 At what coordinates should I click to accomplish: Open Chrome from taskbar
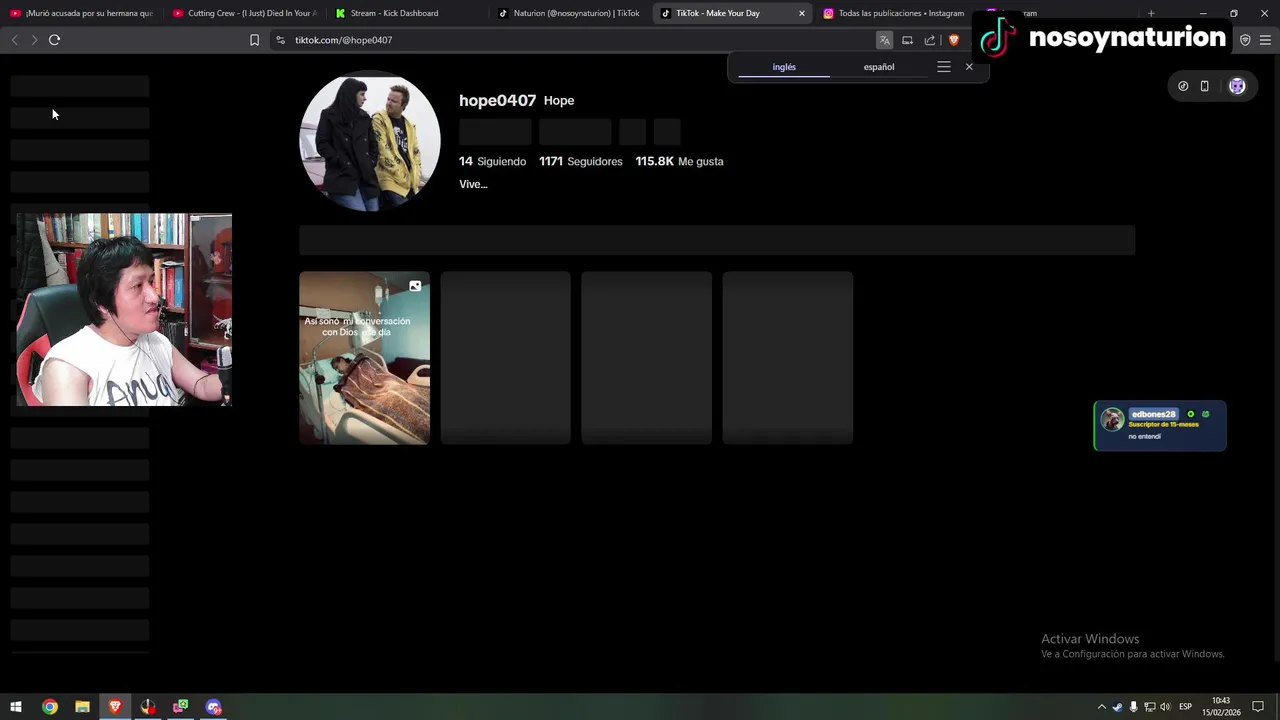(49, 707)
